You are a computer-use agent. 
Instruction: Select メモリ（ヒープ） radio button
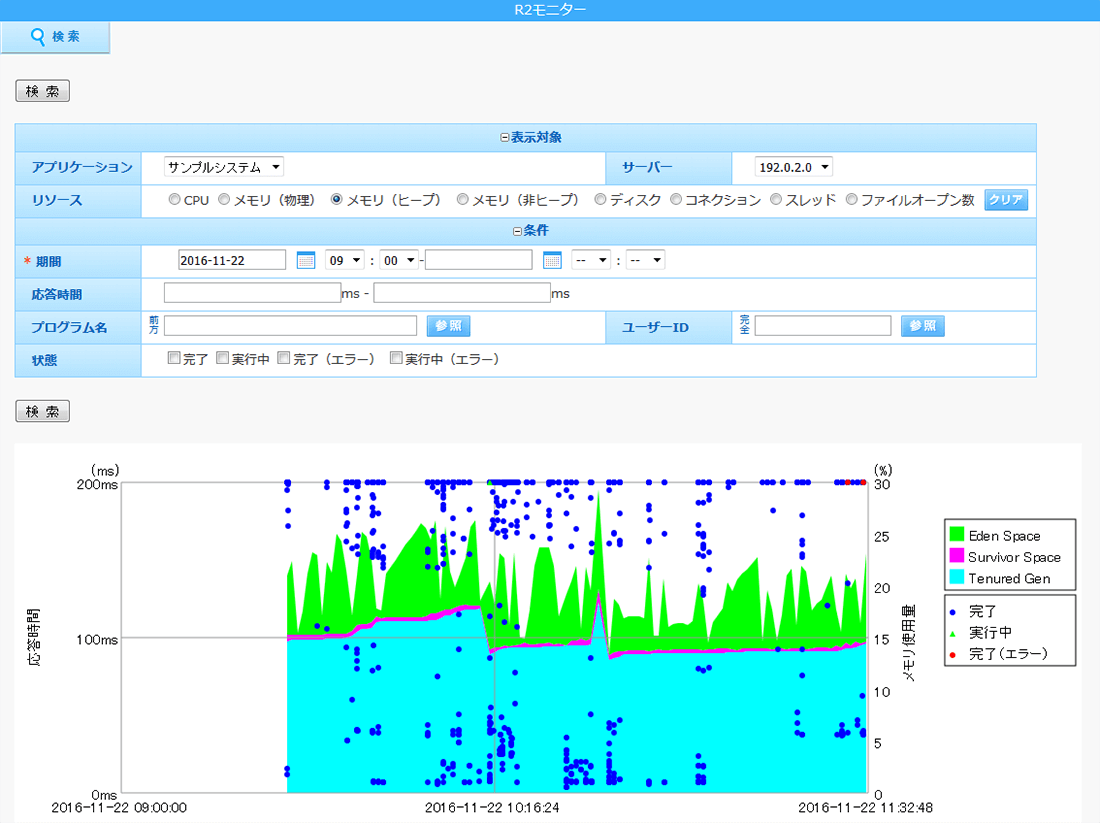tap(337, 199)
